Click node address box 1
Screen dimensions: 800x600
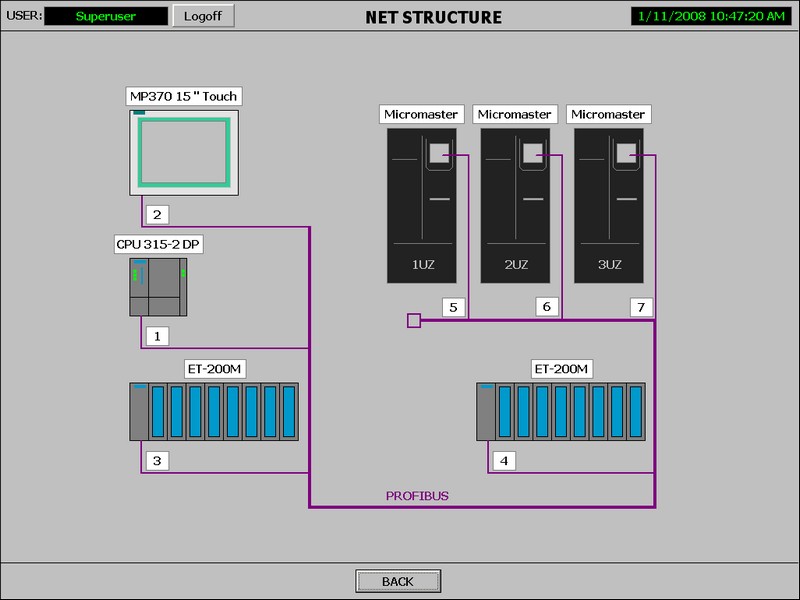[157, 336]
